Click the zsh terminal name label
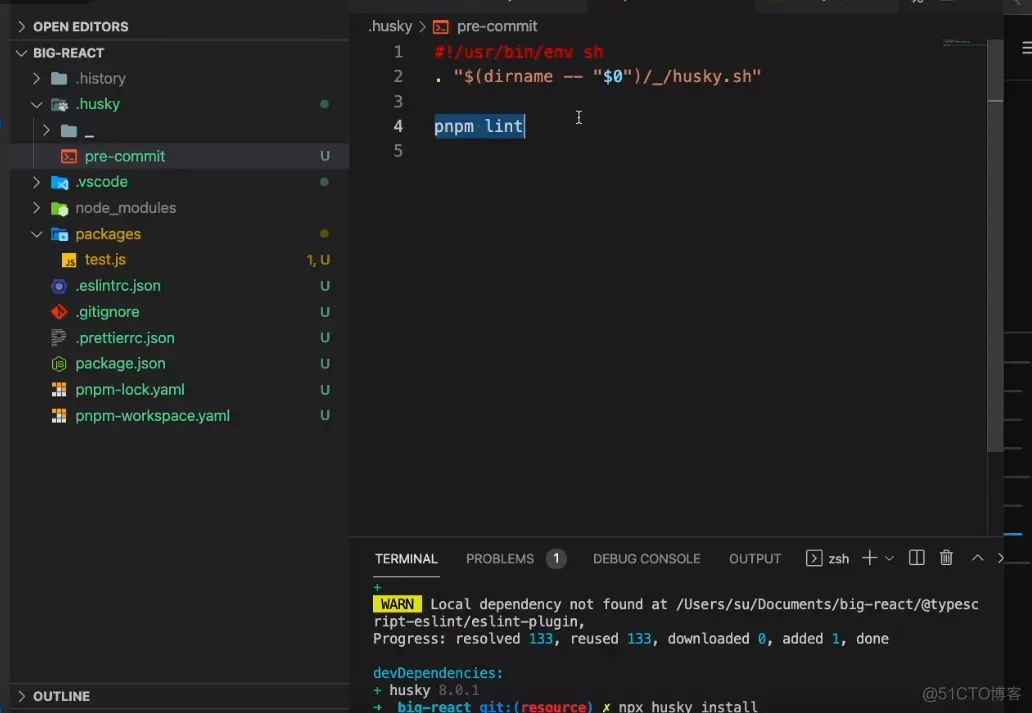1032x713 pixels. [838, 559]
